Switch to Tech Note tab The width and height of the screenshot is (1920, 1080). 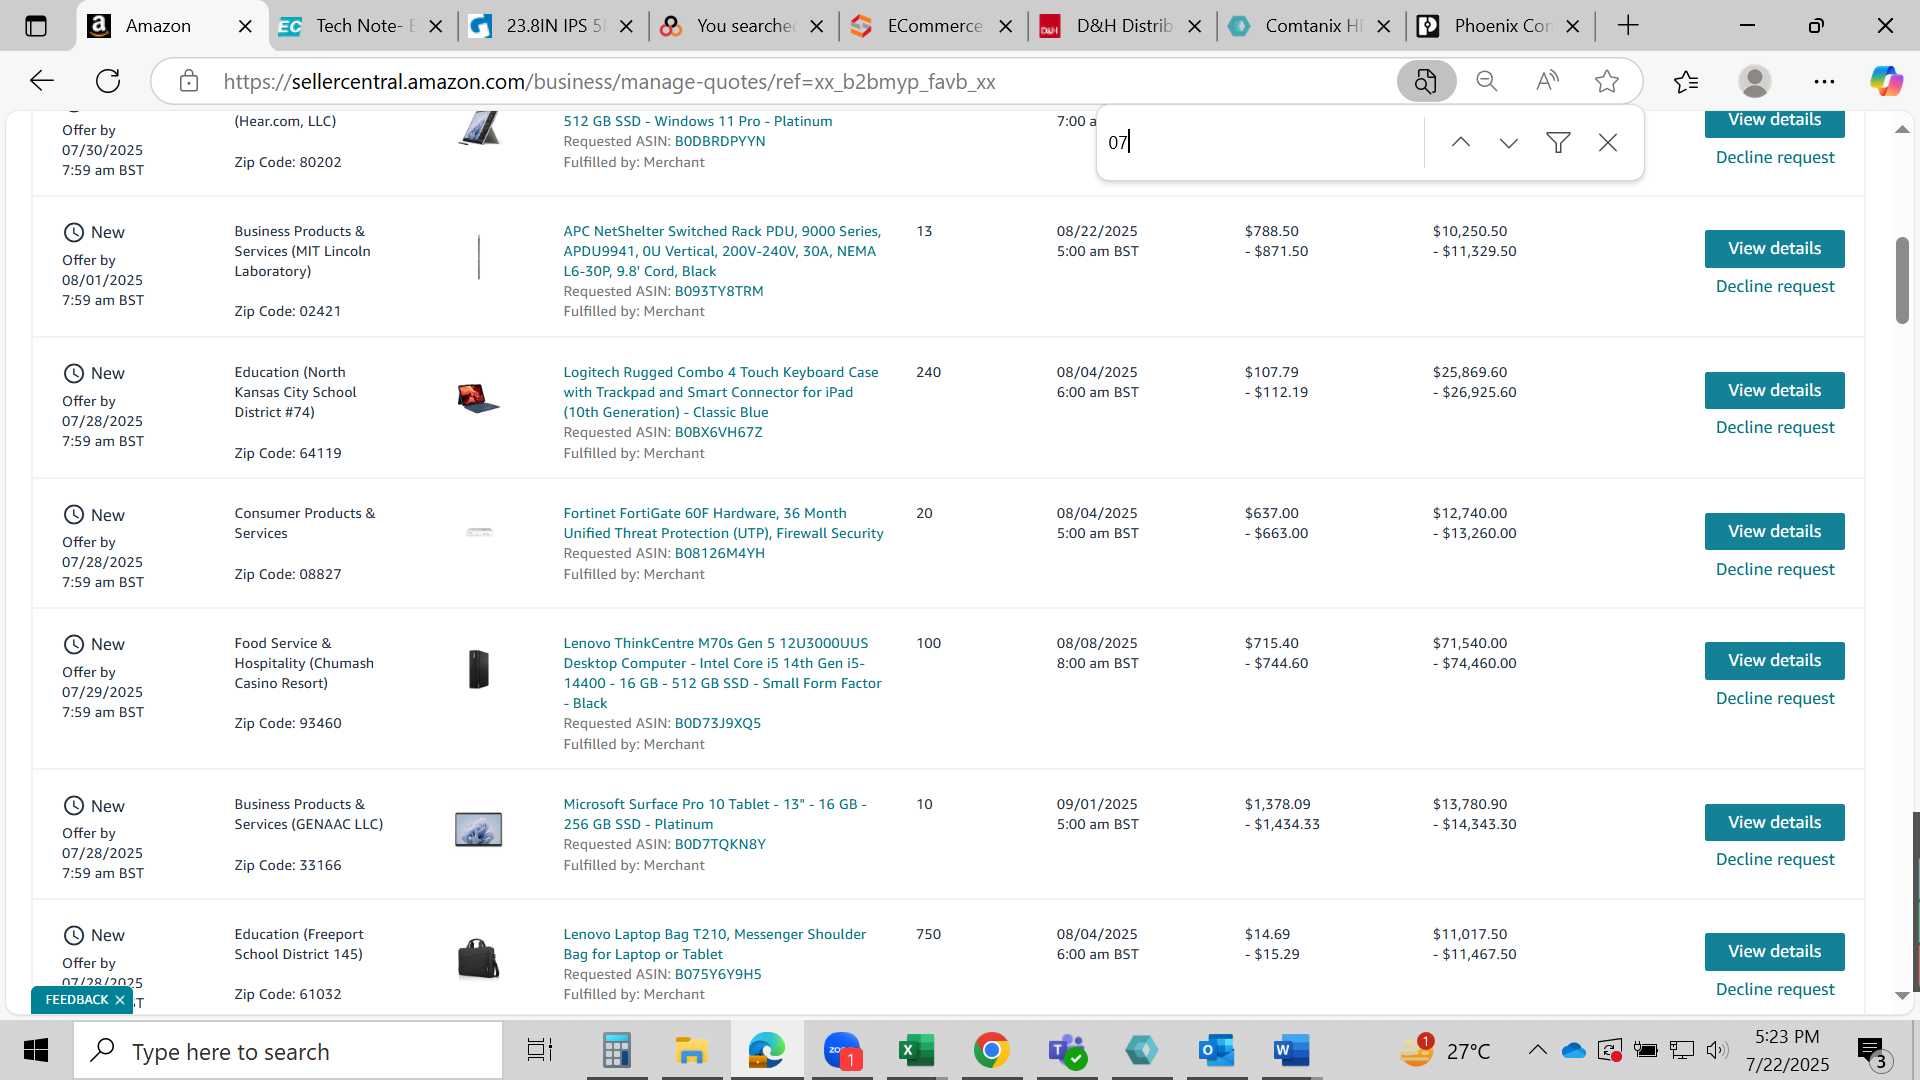click(361, 26)
